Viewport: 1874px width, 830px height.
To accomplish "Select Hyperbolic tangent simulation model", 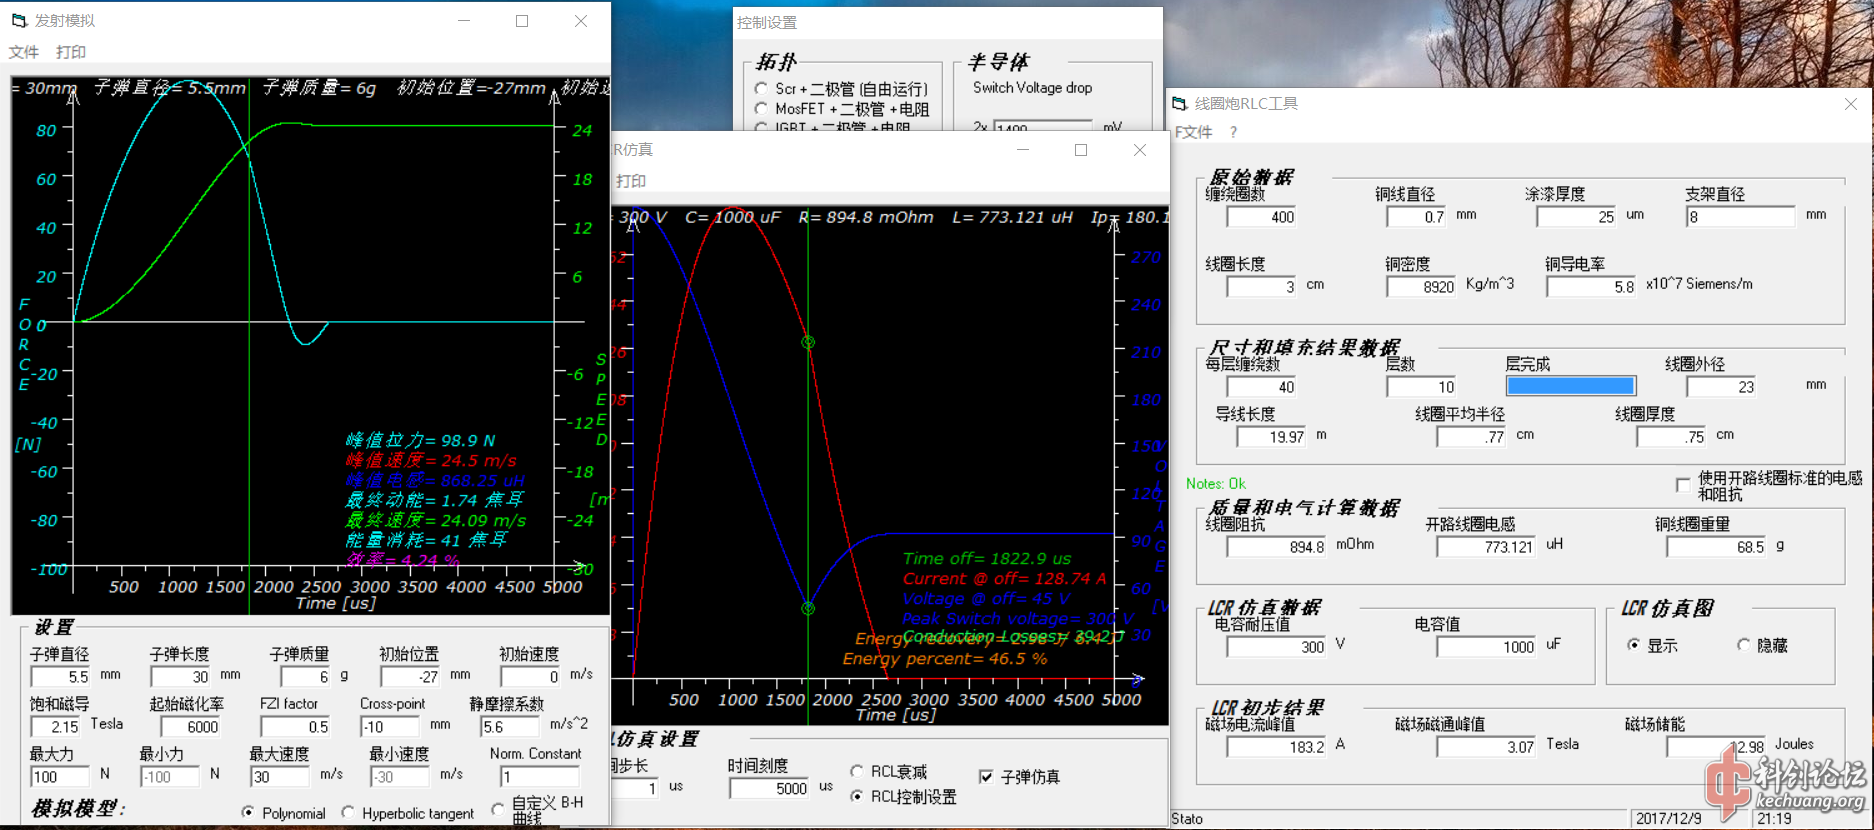I will (x=348, y=813).
